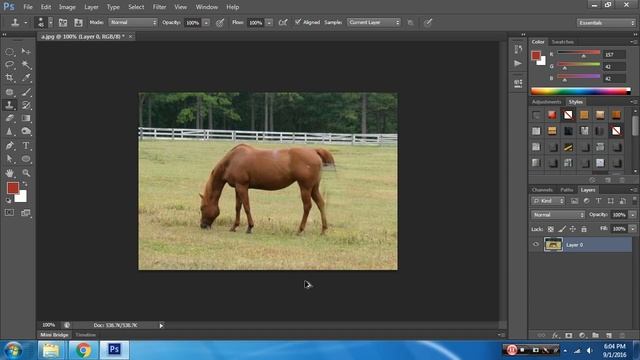Viewport: 640px width, 360px height.
Task: Select the Pen tool
Action: tap(9, 146)
